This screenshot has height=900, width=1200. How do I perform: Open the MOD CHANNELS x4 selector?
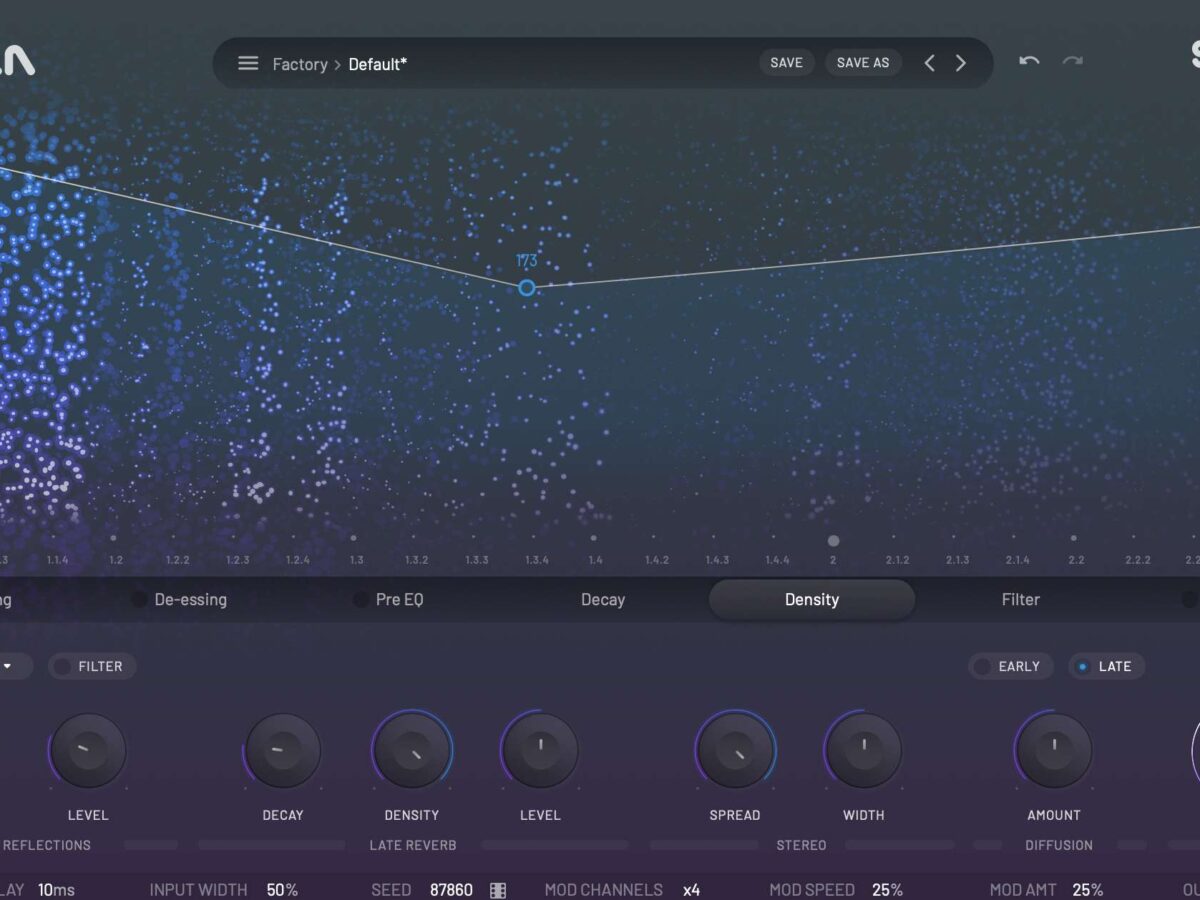[x=691, y=889]
